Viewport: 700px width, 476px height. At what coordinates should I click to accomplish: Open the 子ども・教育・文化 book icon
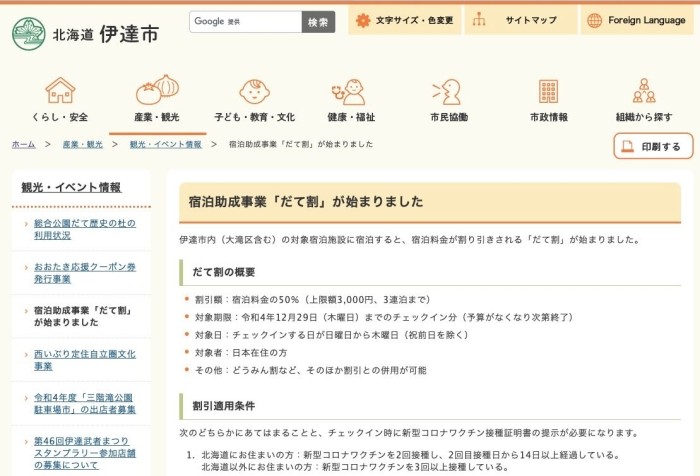tap(254, 91)
